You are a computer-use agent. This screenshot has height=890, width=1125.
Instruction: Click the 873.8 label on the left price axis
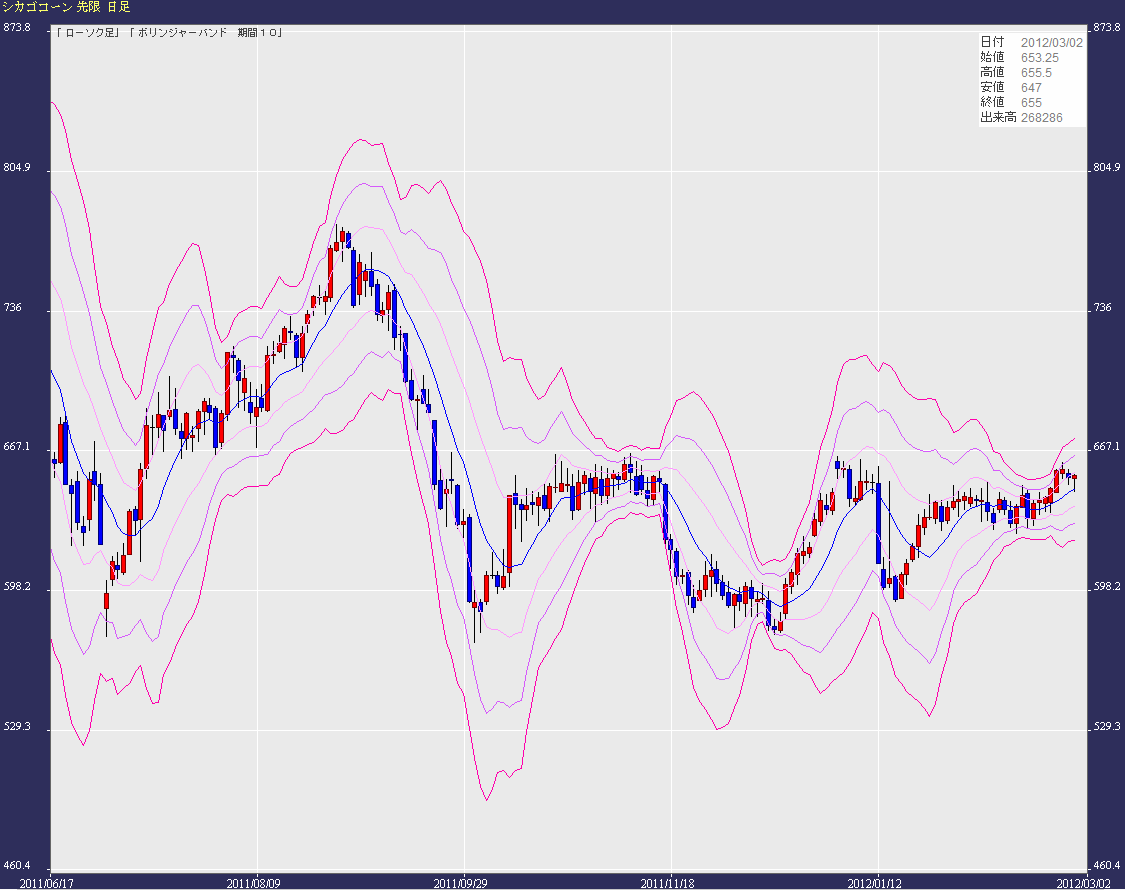17,28
